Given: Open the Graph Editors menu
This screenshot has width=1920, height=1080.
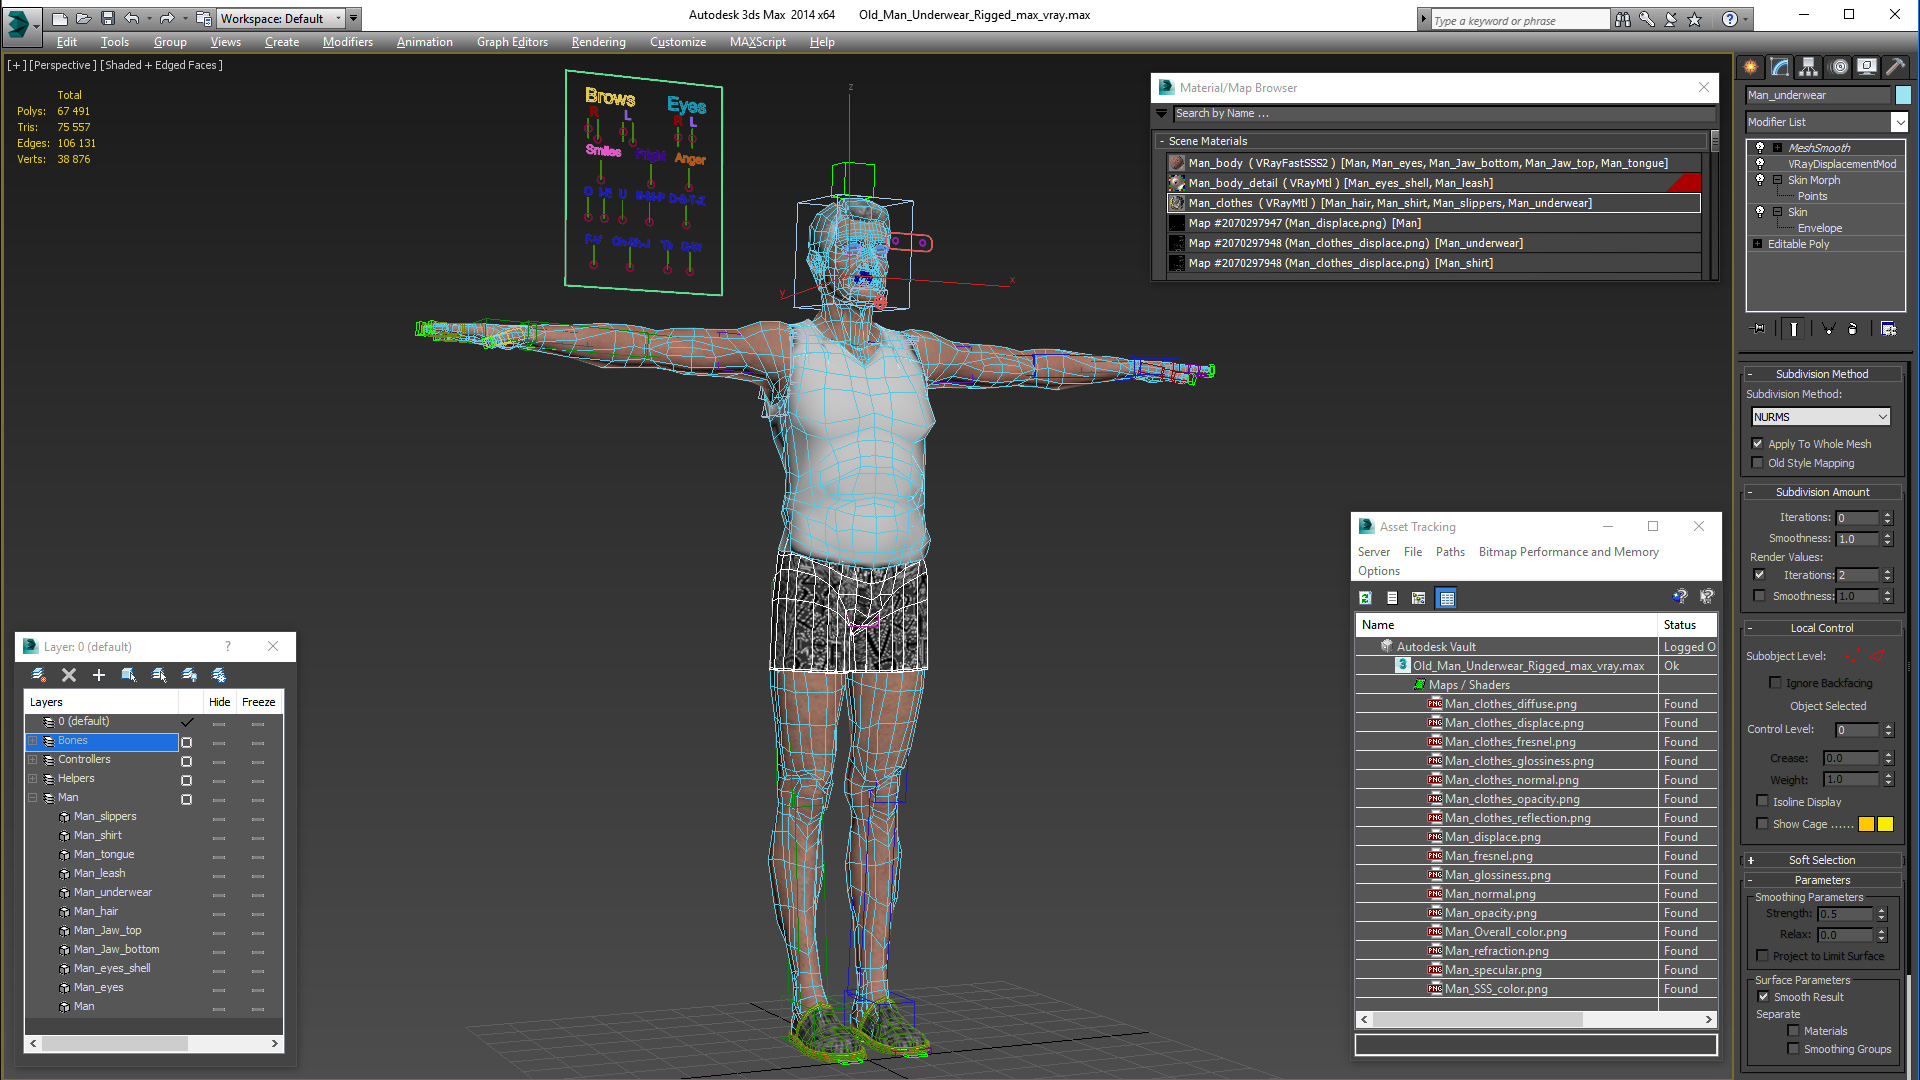Looking at the screenshot, I should coord(512,42).
